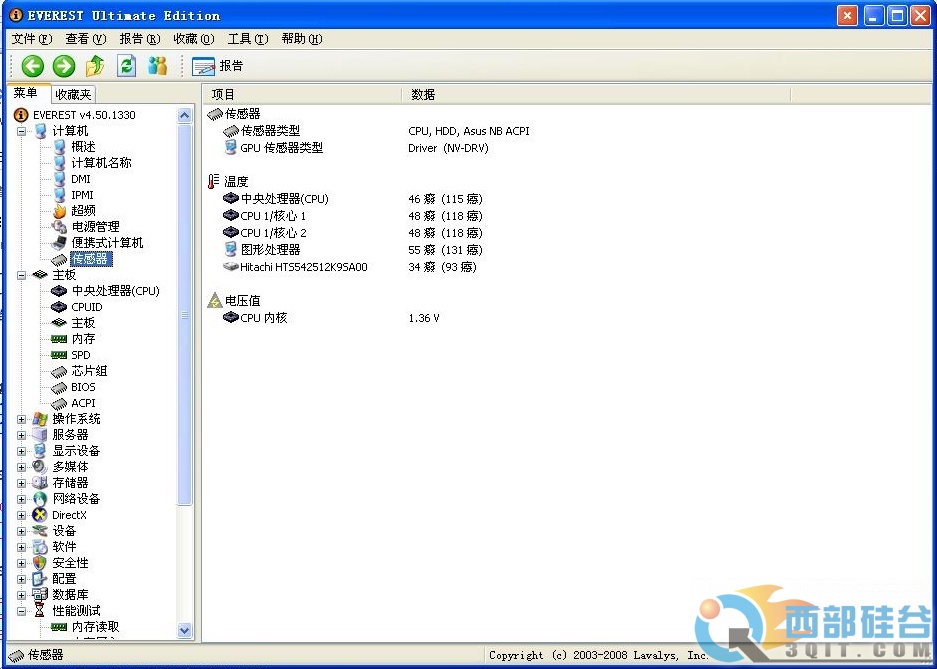Go forward with the green right arrow
This screenshot has width=937, height=669.
(64, 66)
